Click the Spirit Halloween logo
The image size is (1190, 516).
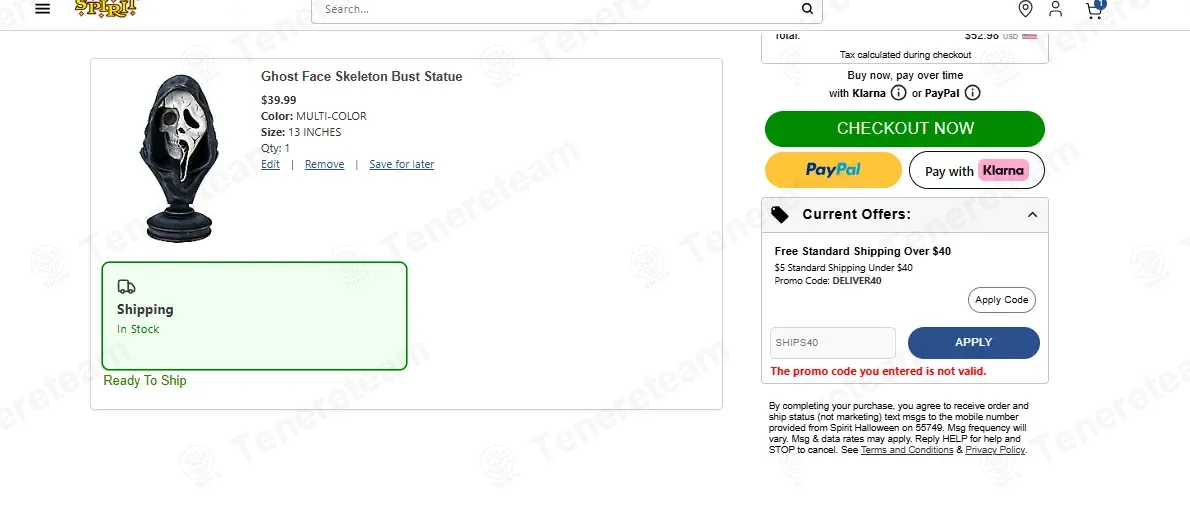[106, 8]
